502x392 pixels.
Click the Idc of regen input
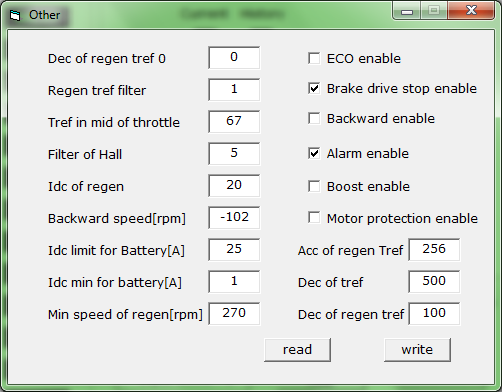pyautogui.click(x=234, y=186)
